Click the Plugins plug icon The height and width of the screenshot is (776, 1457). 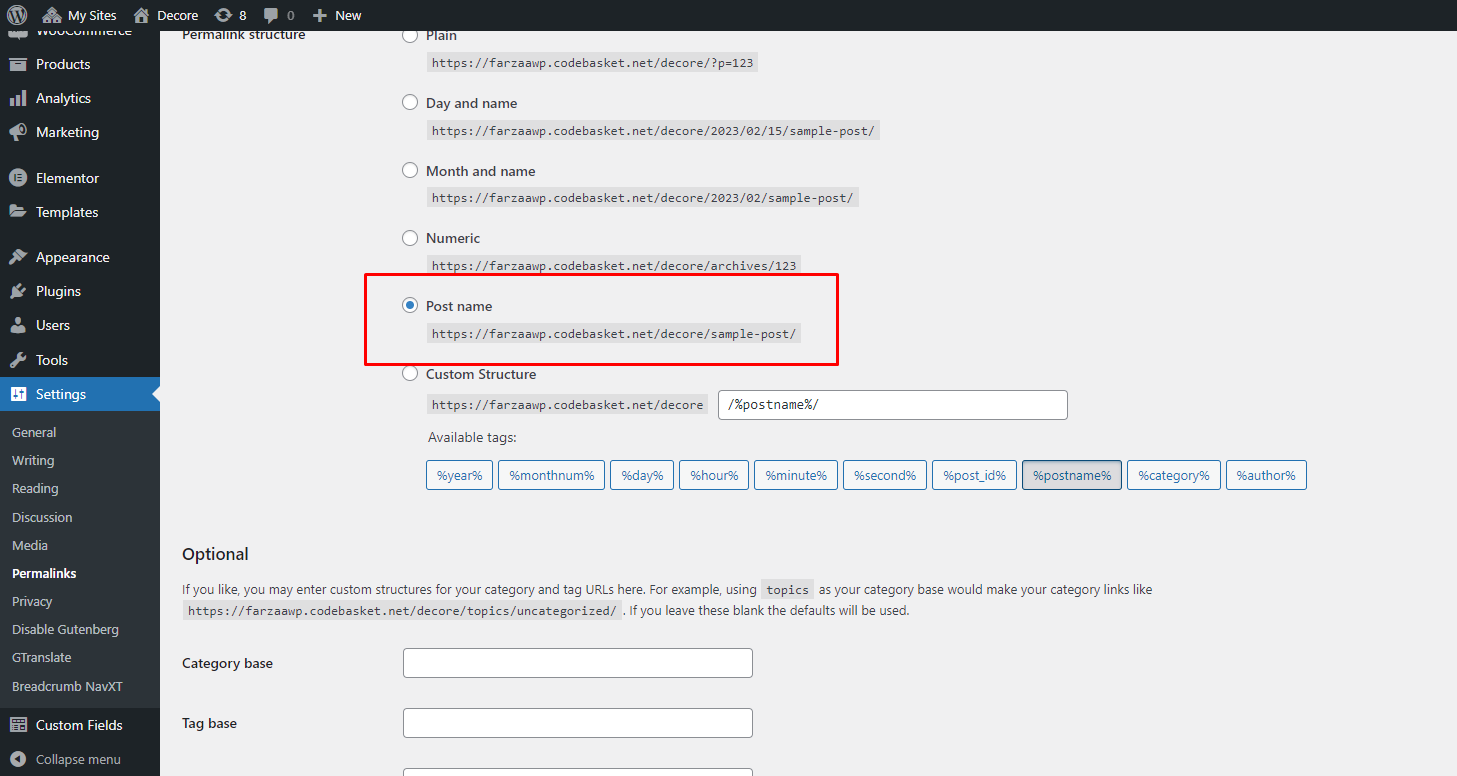click(18, 291)
